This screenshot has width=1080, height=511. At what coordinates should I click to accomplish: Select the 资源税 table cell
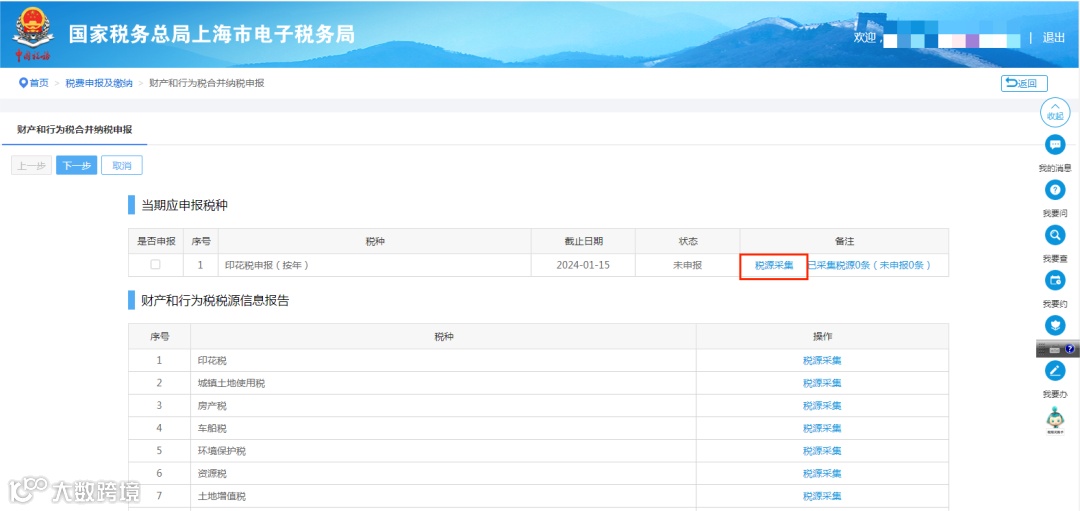(444, 474)
